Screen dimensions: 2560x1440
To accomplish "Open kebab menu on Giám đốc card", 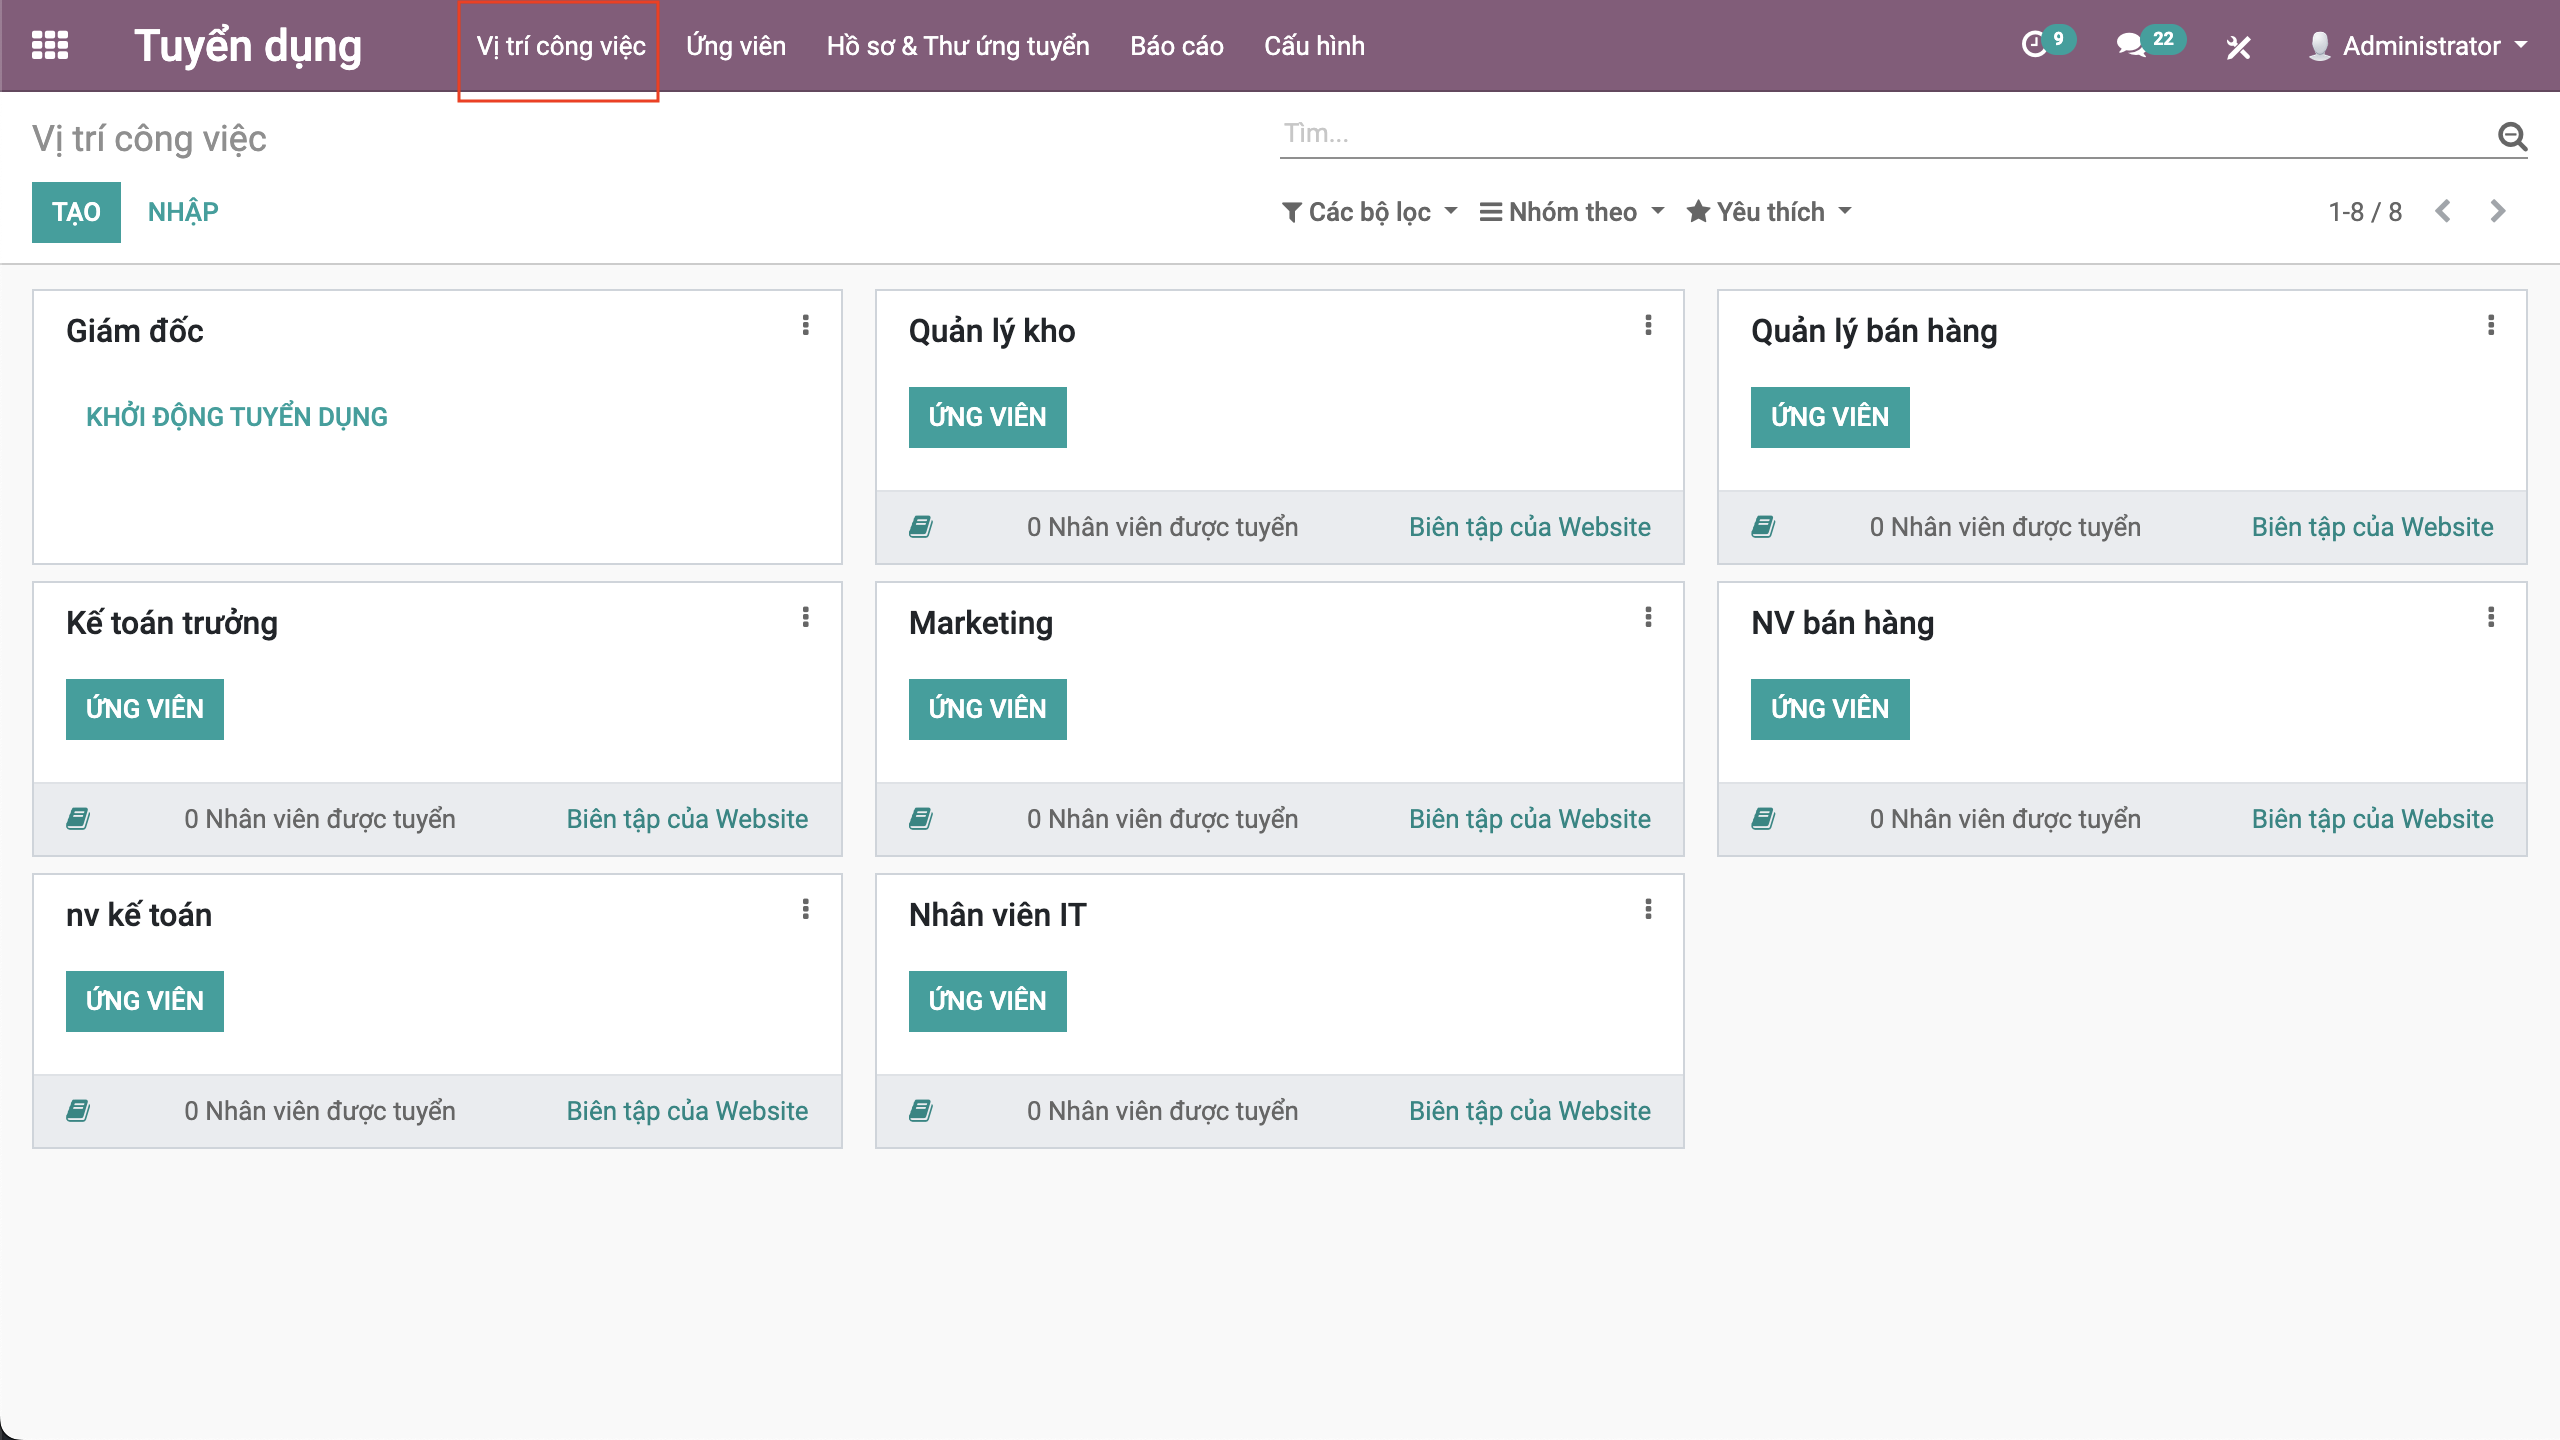I will 805,325.
